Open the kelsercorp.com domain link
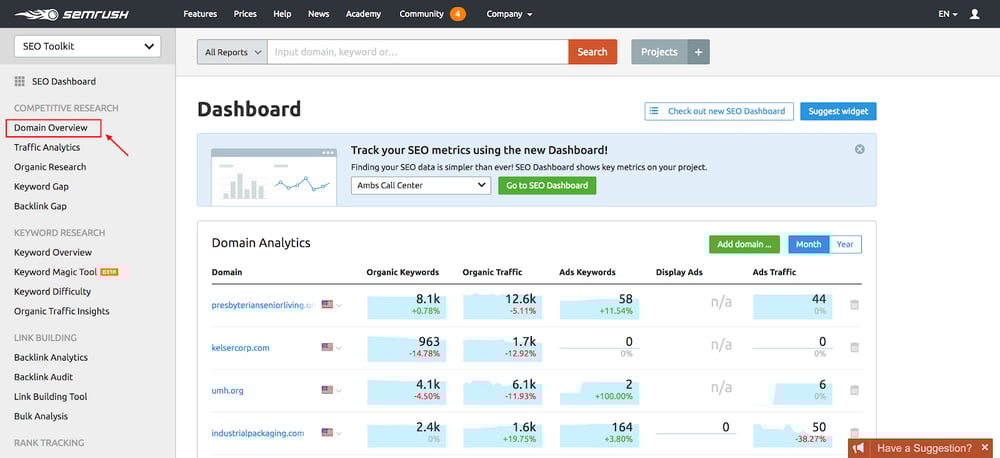Image resolution: width=1000 pixels, height=458 pixels. (x=240, y=348)
